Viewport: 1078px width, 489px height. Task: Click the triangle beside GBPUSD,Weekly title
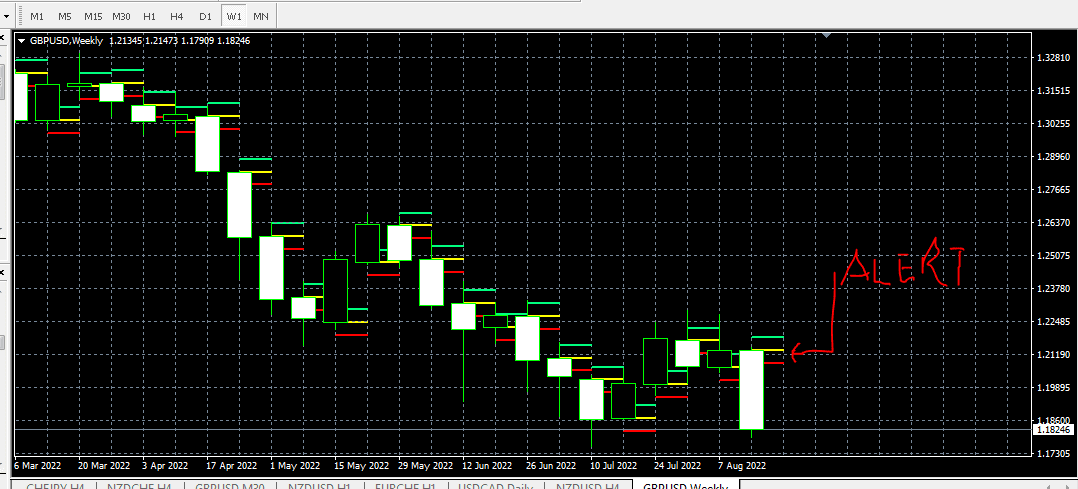point(21,41)
